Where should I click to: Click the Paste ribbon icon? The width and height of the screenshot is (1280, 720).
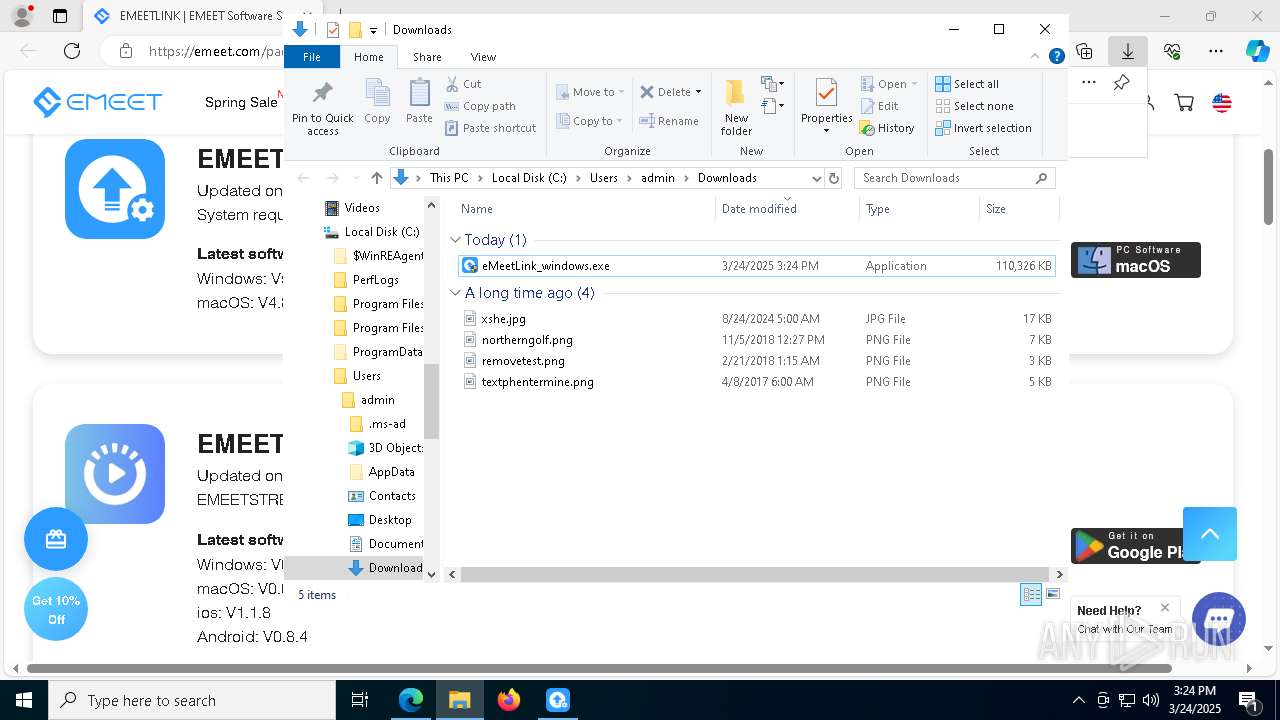pyautogui.click(x=419, y=101)
